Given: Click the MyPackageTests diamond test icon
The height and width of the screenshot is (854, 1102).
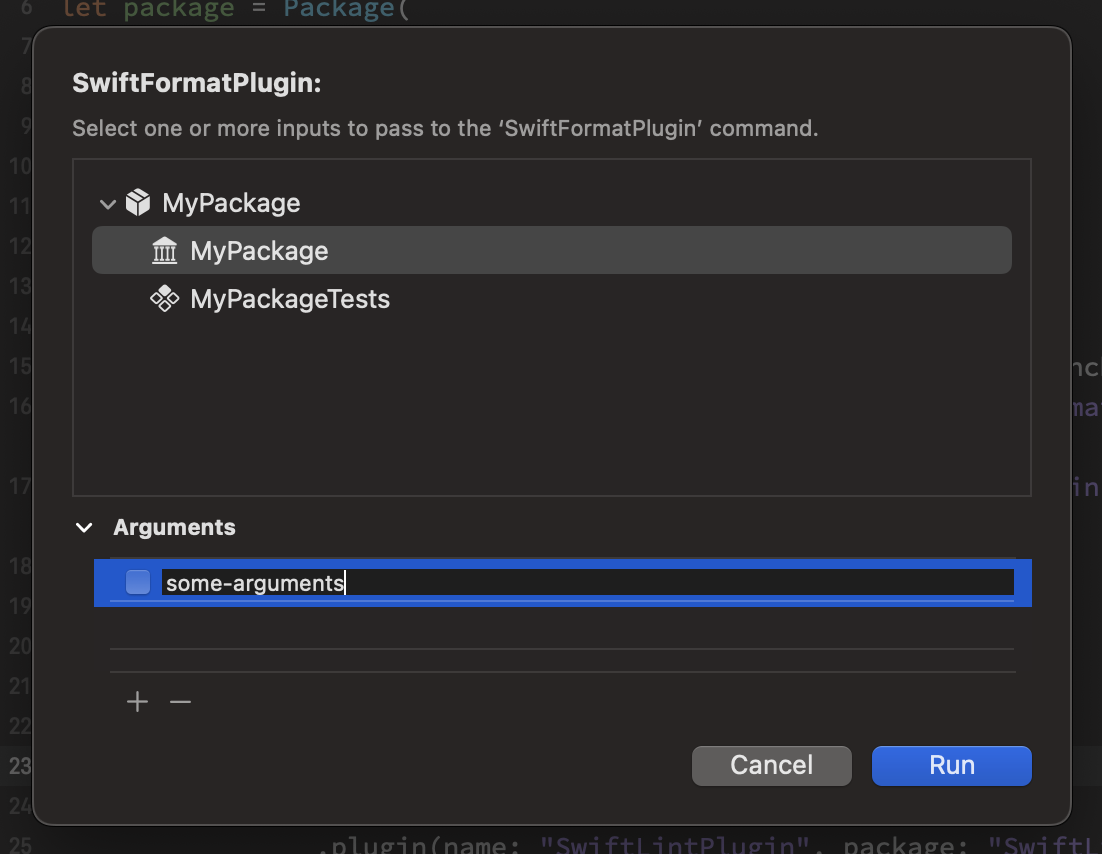Looking at the screenshot, I should [164, 299].
